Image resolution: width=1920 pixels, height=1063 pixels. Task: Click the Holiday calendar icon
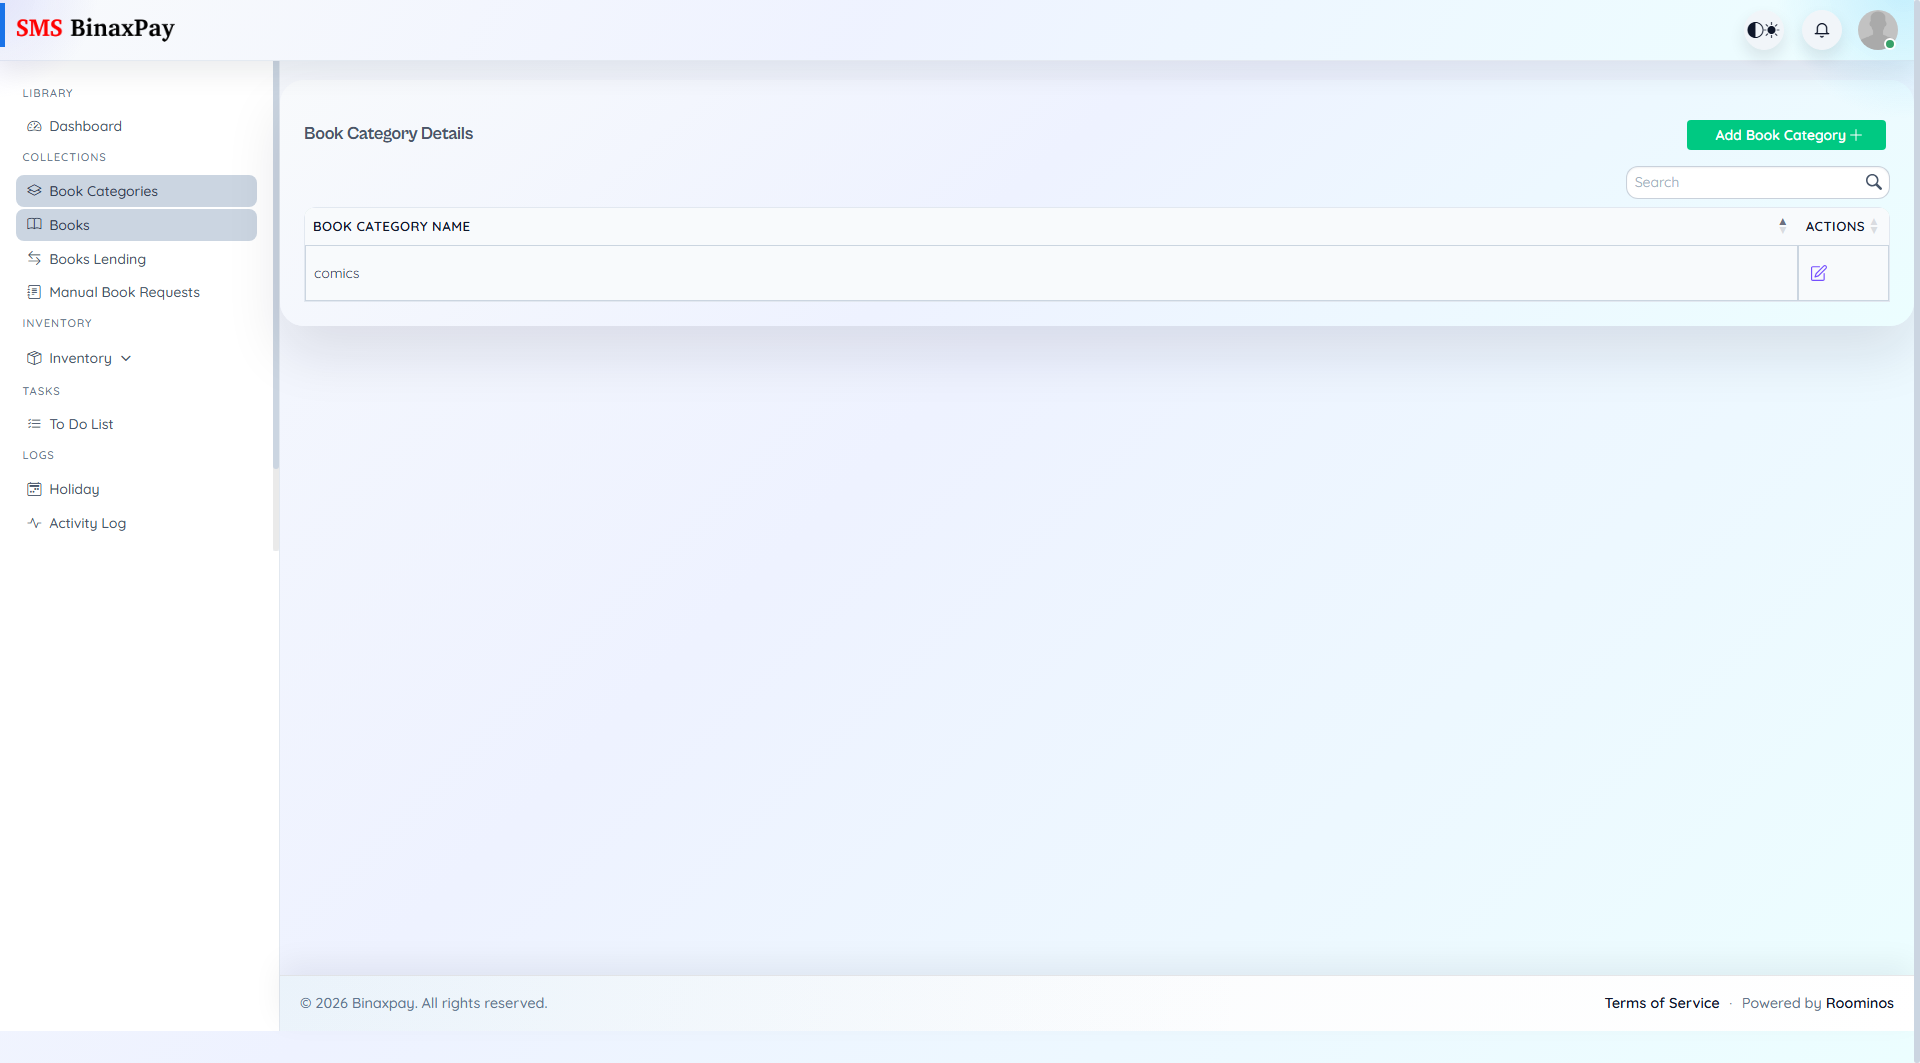coord(34,488)
